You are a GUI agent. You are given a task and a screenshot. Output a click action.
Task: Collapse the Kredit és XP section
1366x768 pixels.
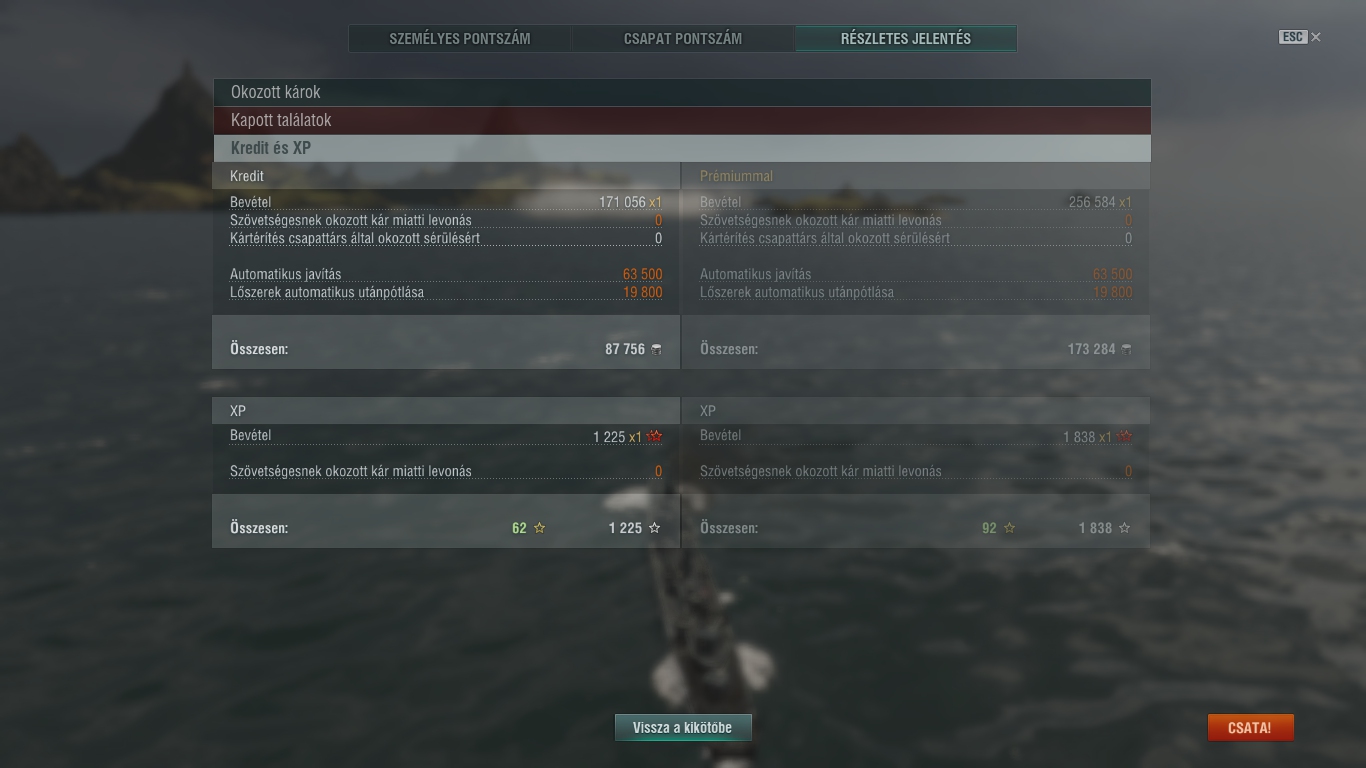(x=681, y=148)
